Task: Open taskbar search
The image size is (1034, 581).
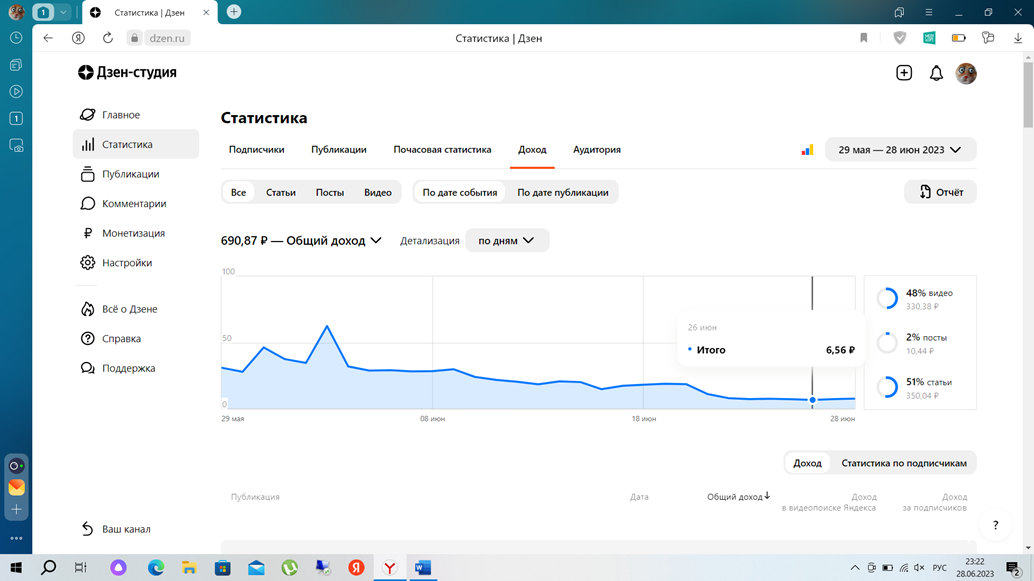Action: tap(48, 568)
